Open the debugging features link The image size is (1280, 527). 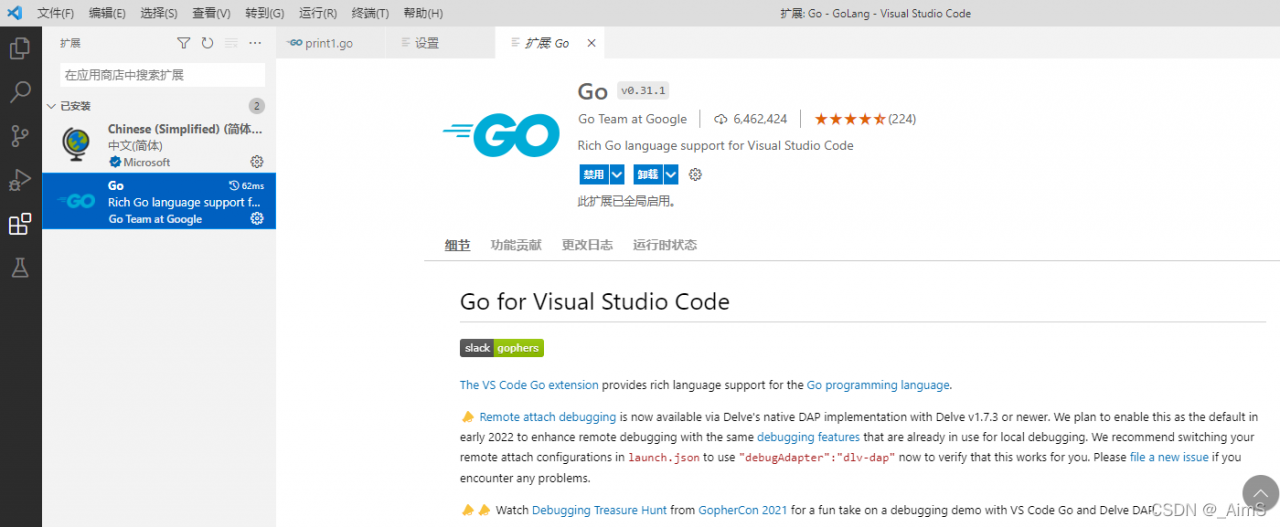point(808,437)
